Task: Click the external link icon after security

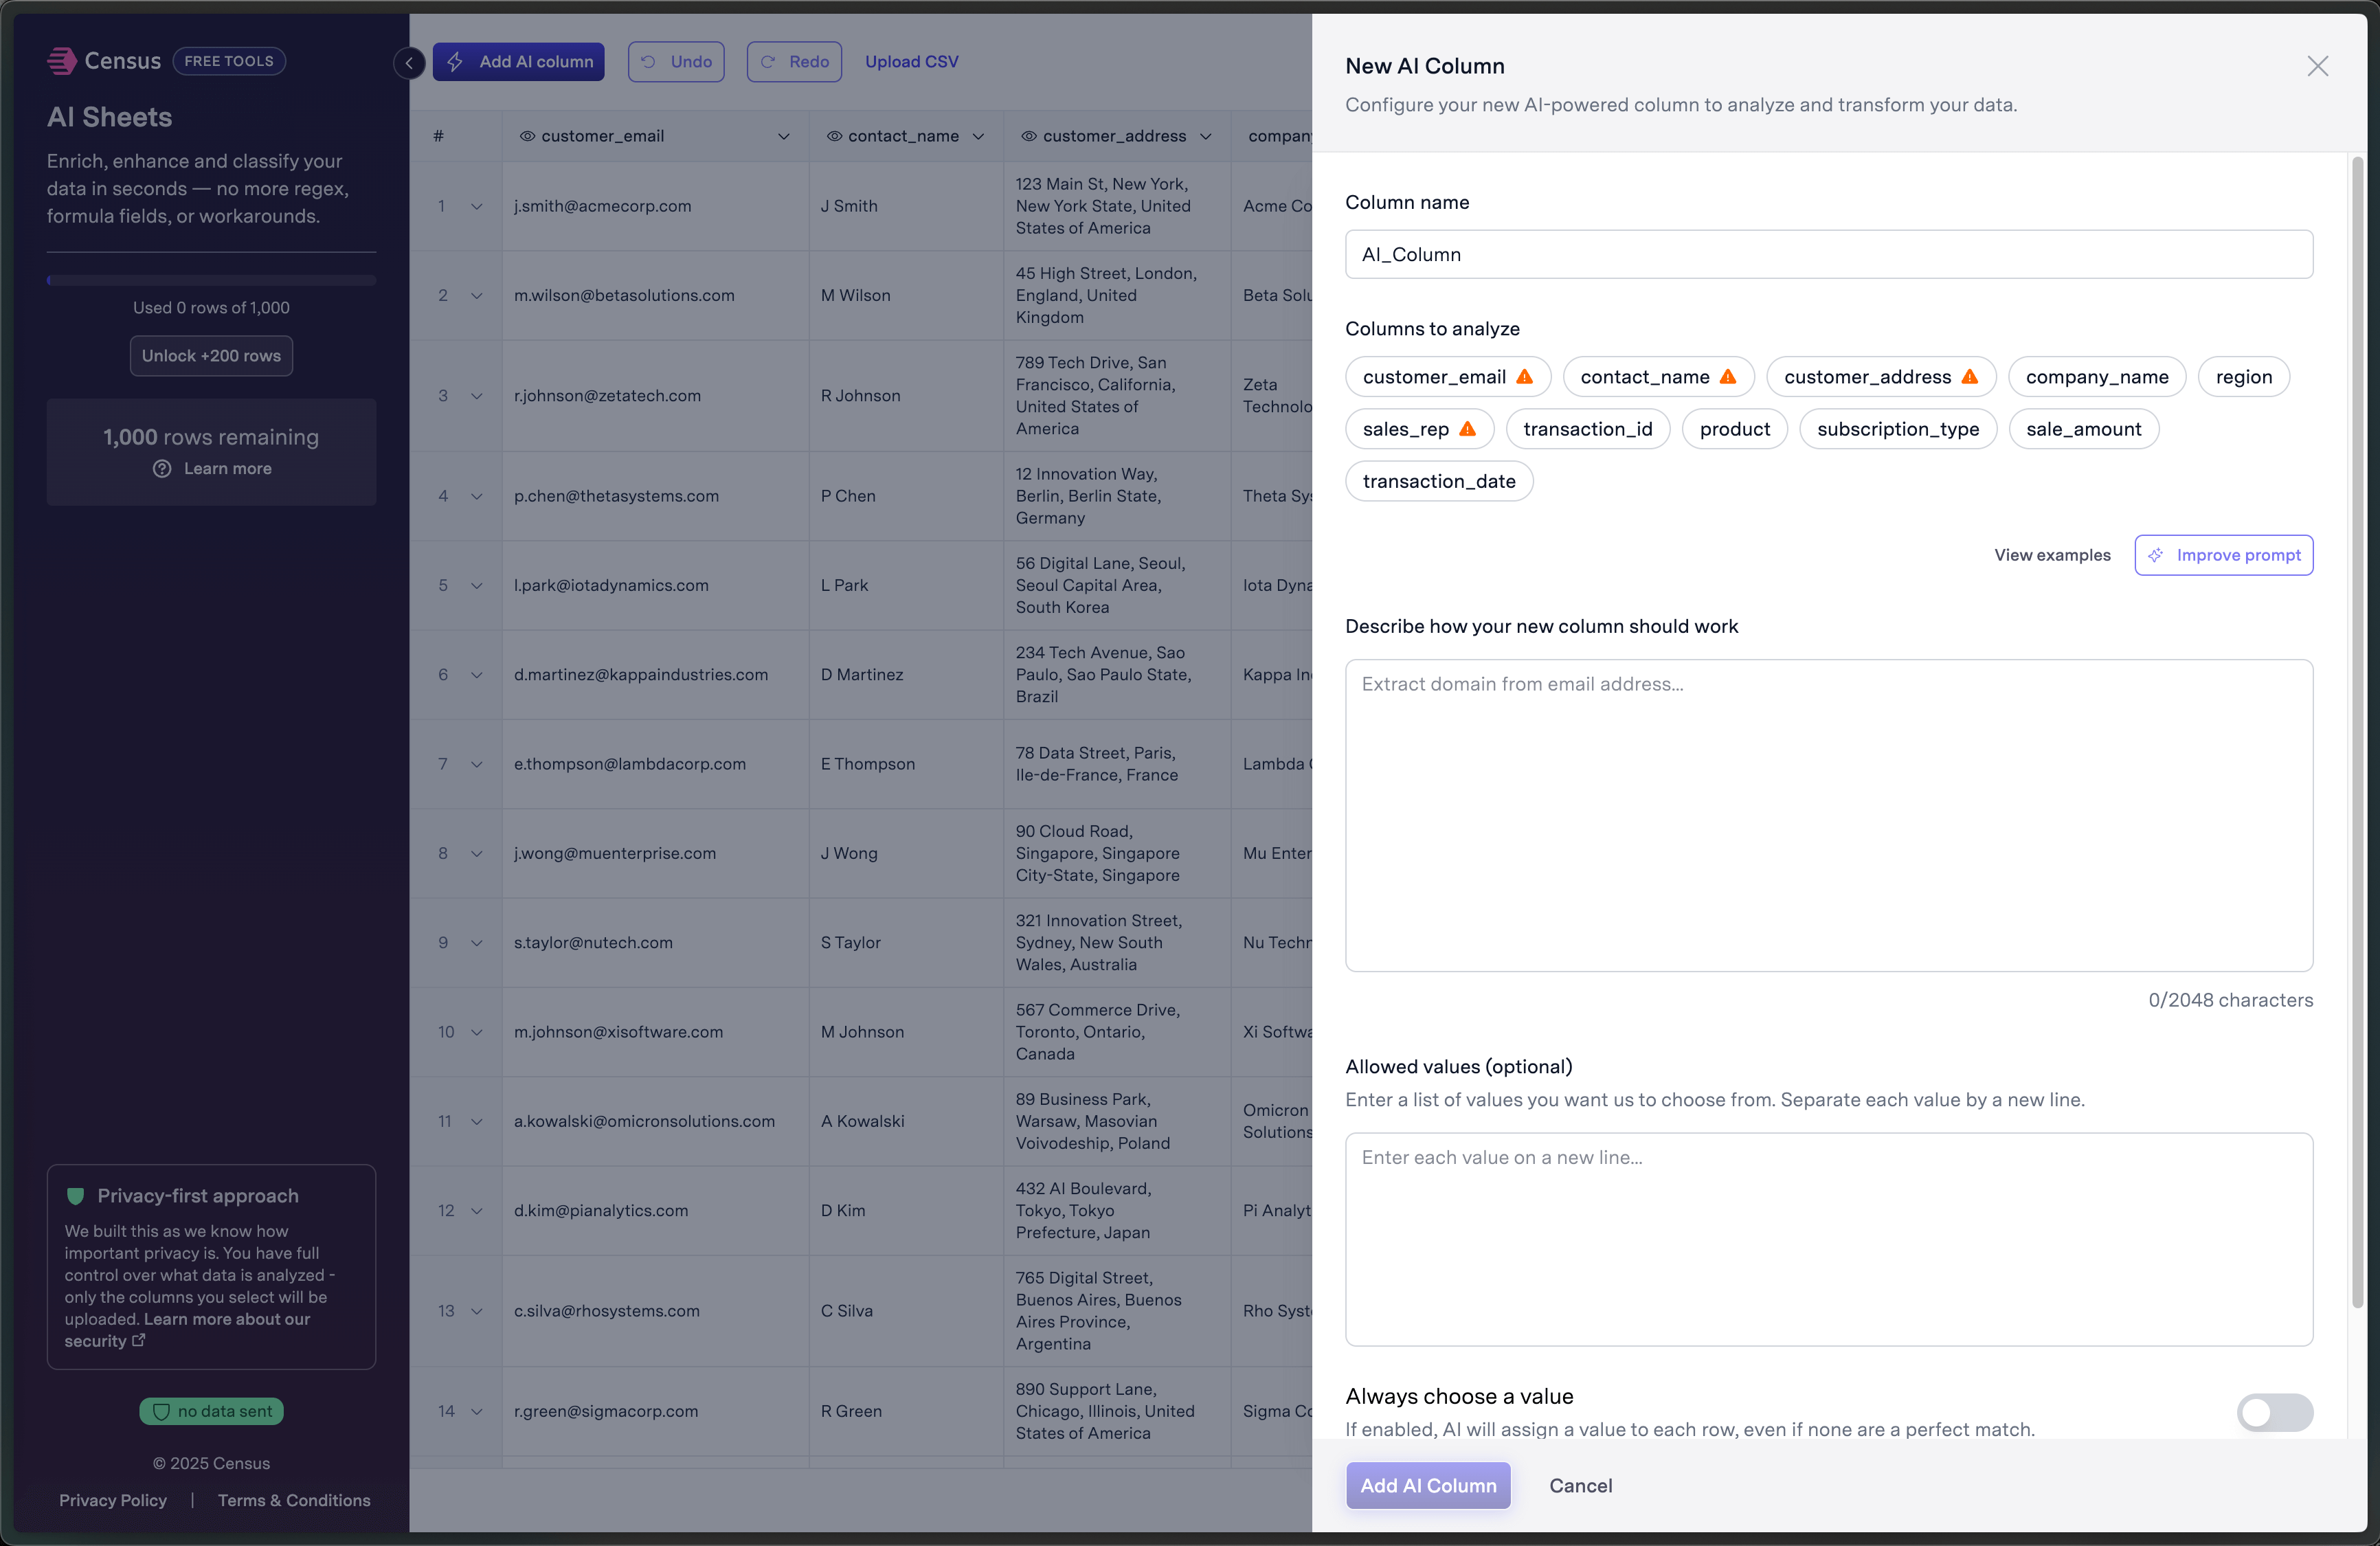Action: pyautogui.click(x=139, y=1341)
